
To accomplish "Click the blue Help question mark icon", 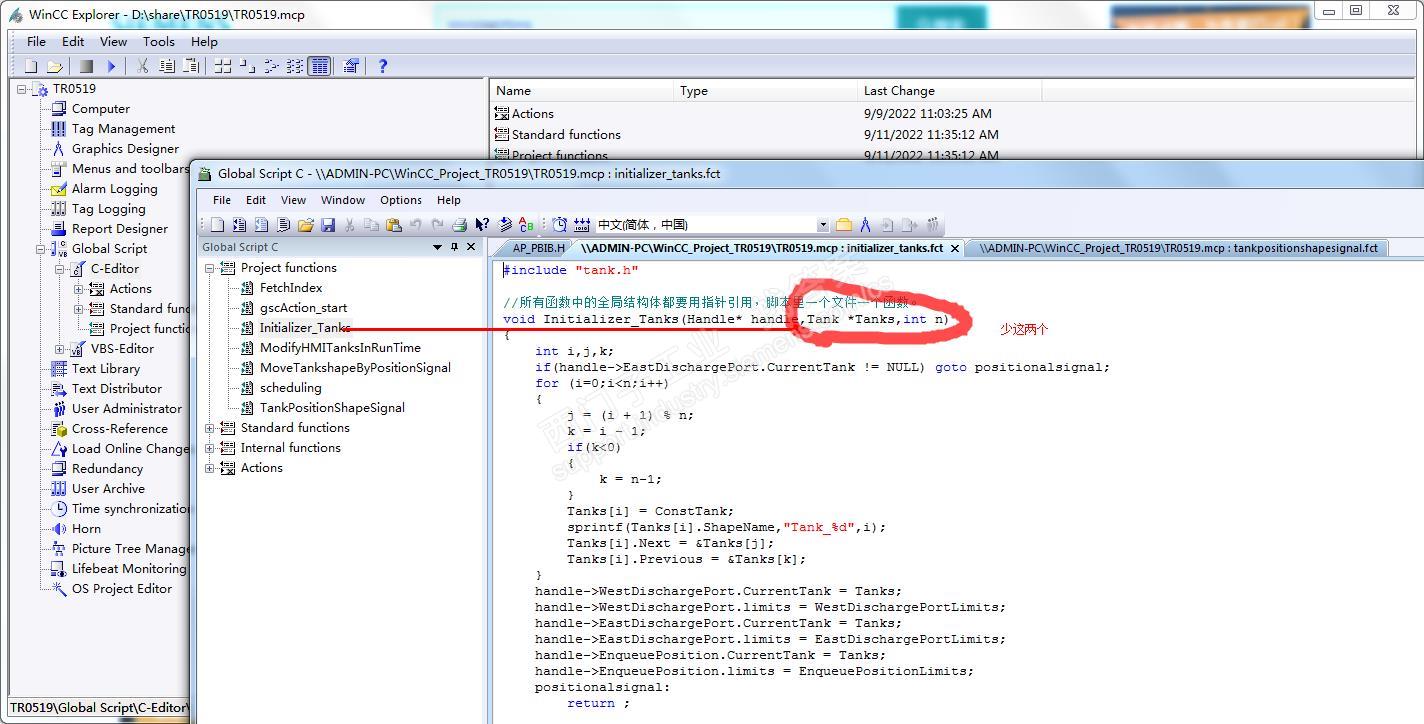I will tap(382, 66).
